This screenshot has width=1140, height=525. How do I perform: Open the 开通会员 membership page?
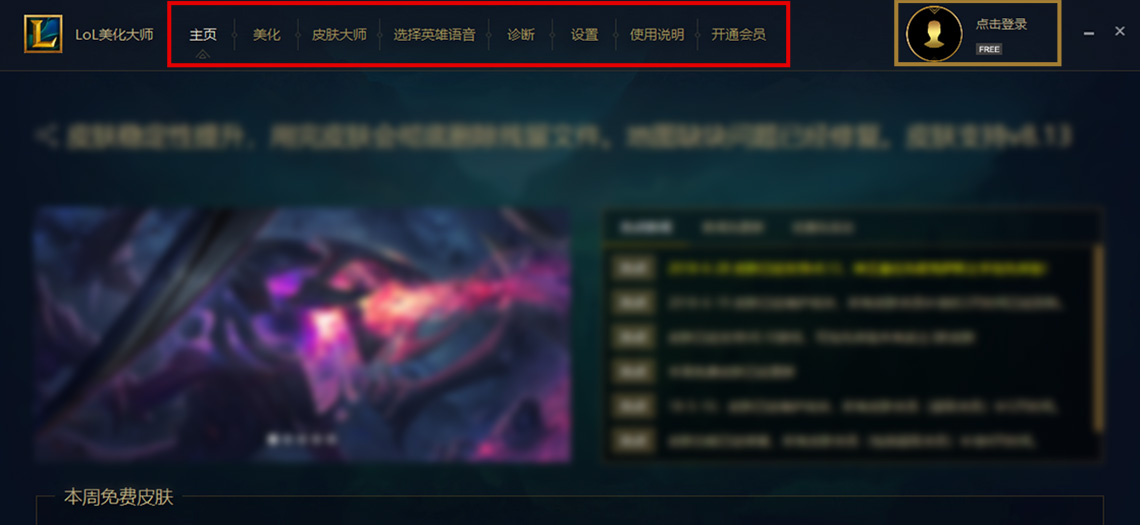click(x=738, y=35)
